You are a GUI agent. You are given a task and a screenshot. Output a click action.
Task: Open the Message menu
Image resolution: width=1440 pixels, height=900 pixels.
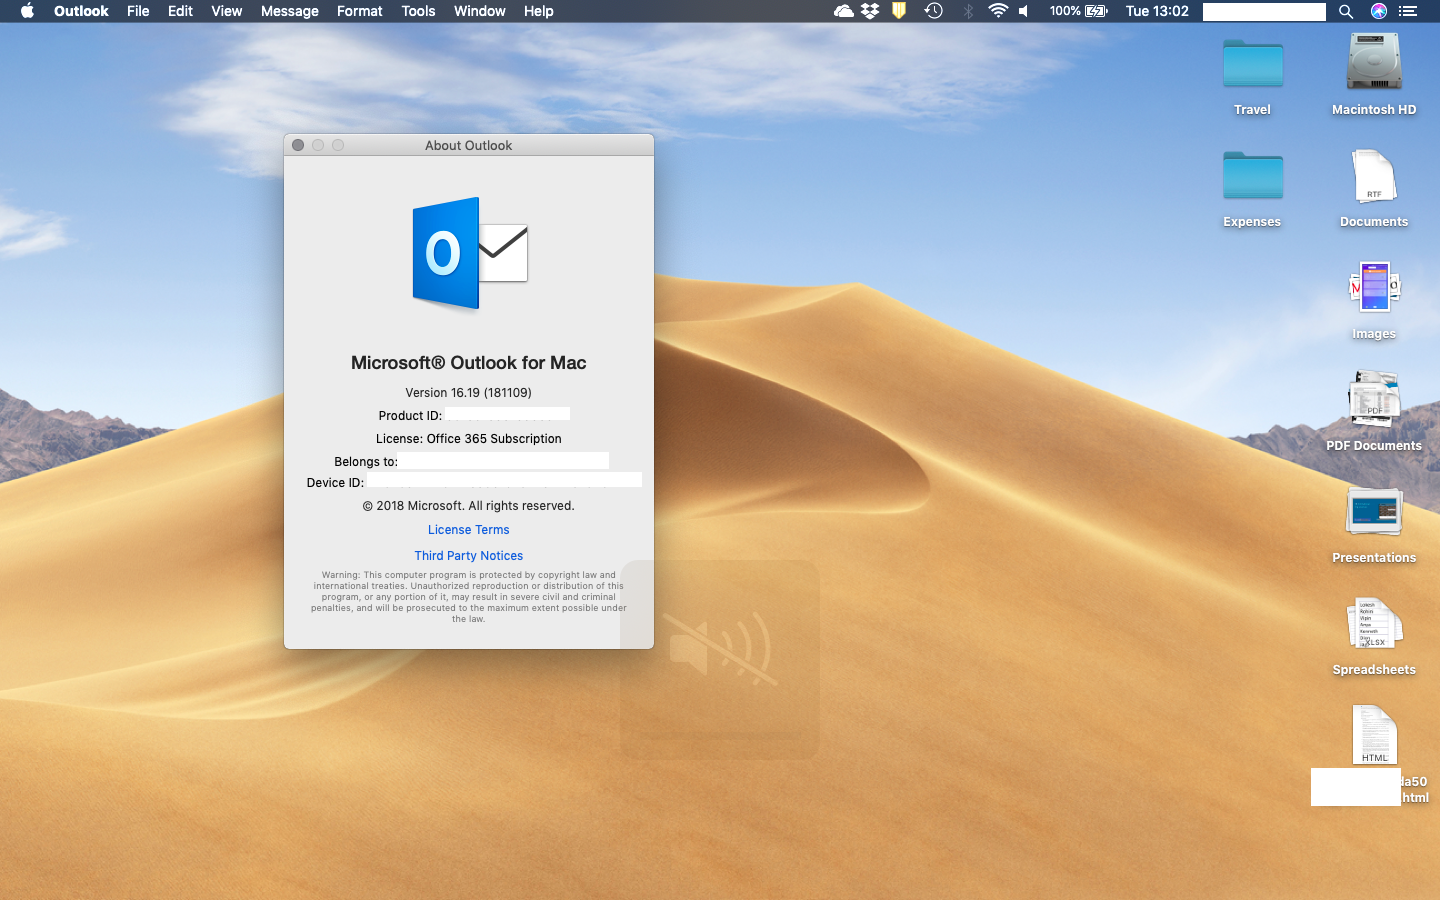coord(289,11)
